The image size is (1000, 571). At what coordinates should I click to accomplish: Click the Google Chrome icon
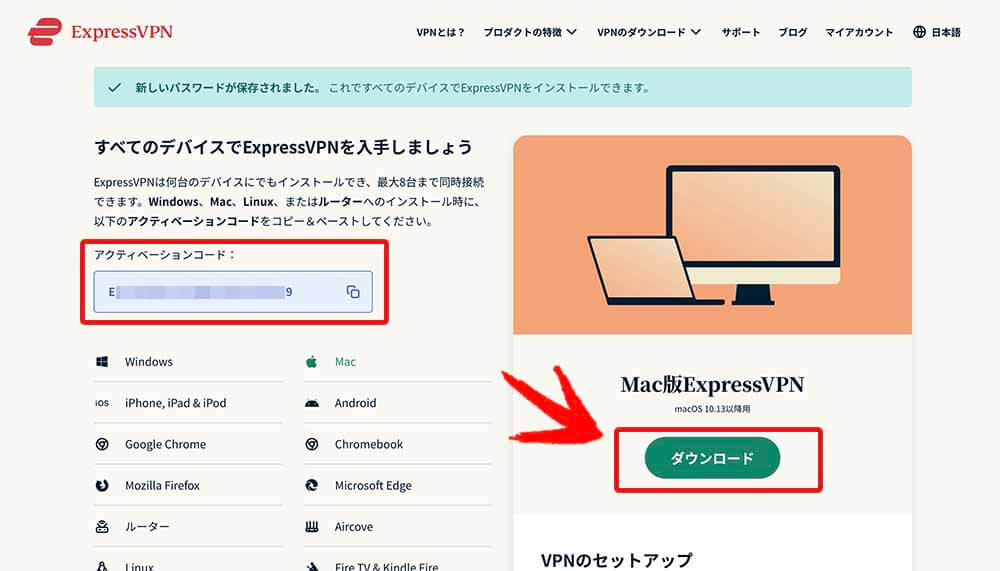[102, 444]
